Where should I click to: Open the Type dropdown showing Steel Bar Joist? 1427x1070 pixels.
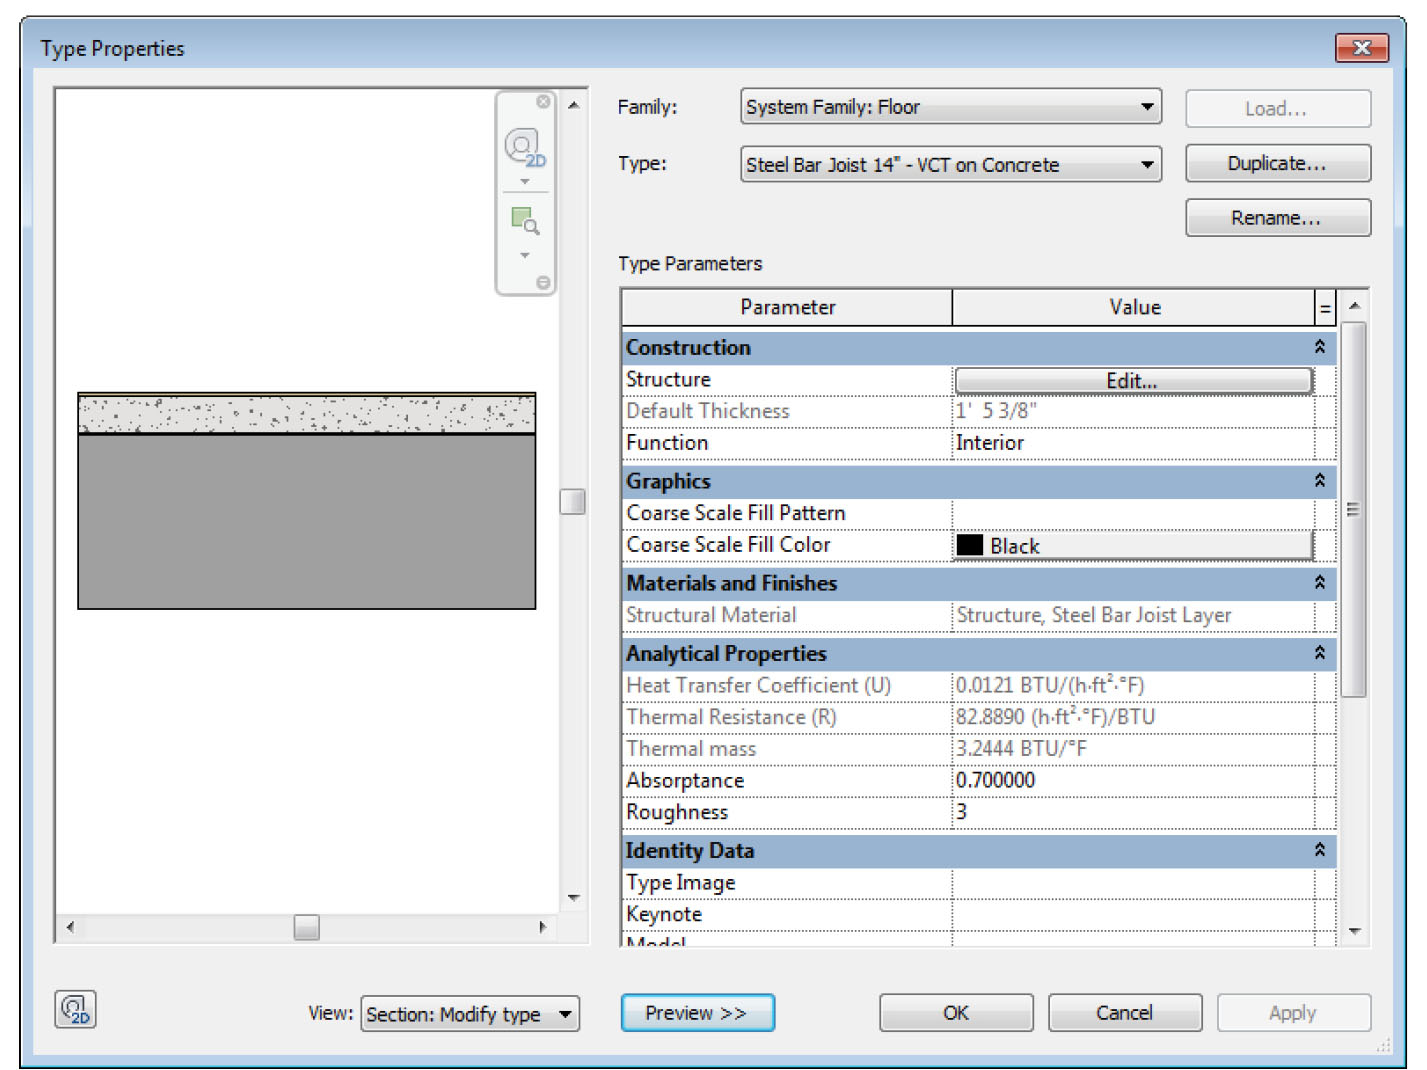(x=1147, y=165)
